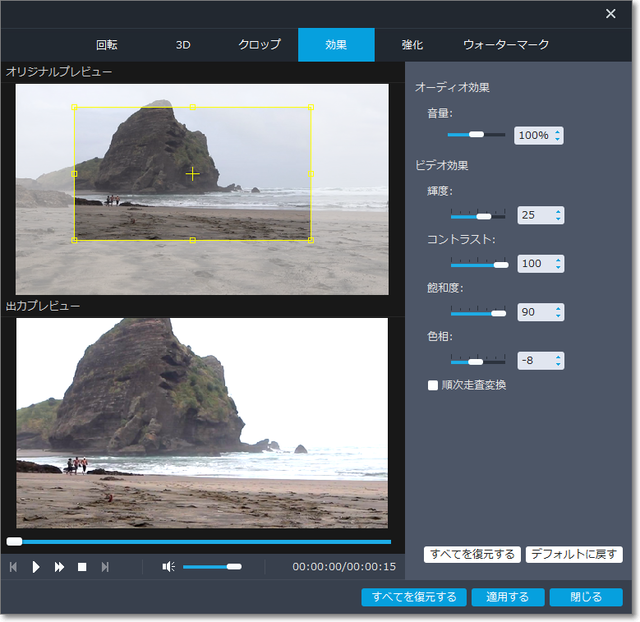Mute audio with the speaker icon
Screen dimensions: 640x622
[x=168, y=567]
